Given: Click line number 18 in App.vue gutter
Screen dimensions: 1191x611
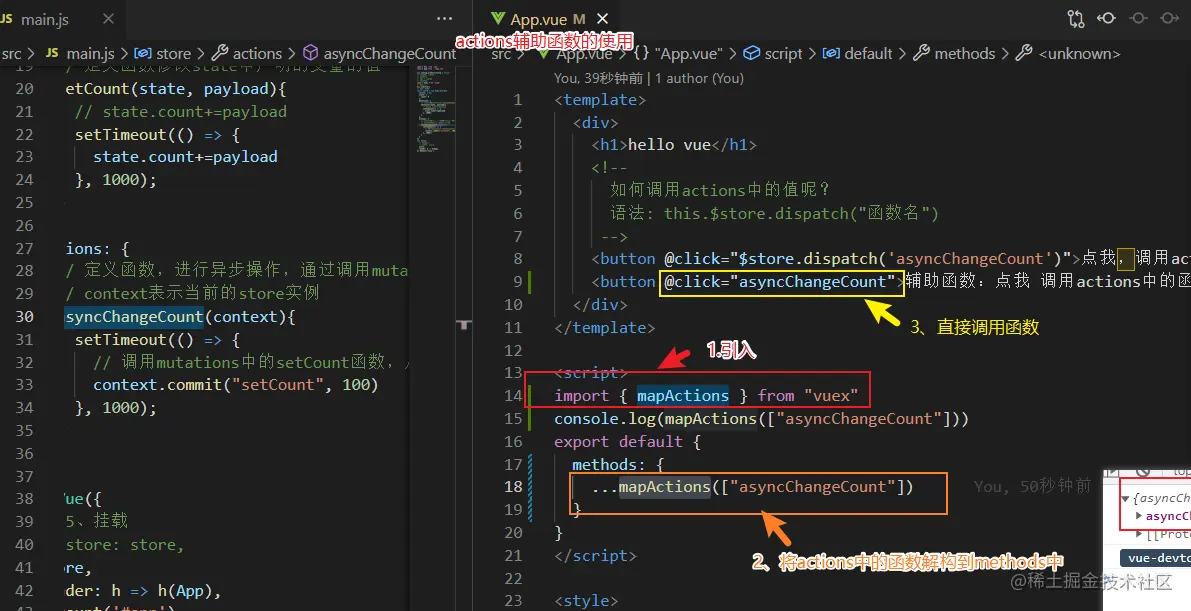Looking at the screenshot, I should click(x=513, y=486).
